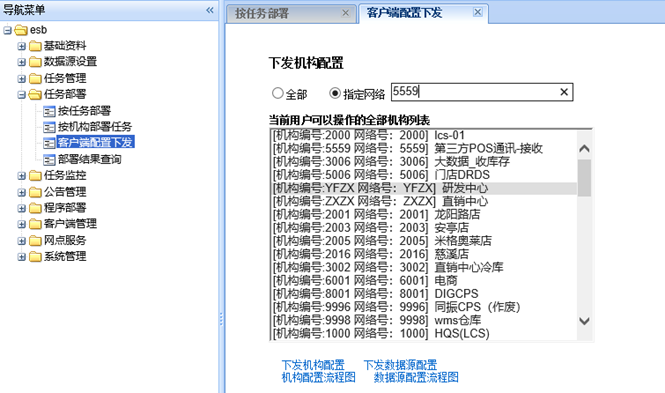The width and height of the screenshot is (665, 393).
Task: Collapse the 任务部署 tree node
Action: (x=22, y=95)
